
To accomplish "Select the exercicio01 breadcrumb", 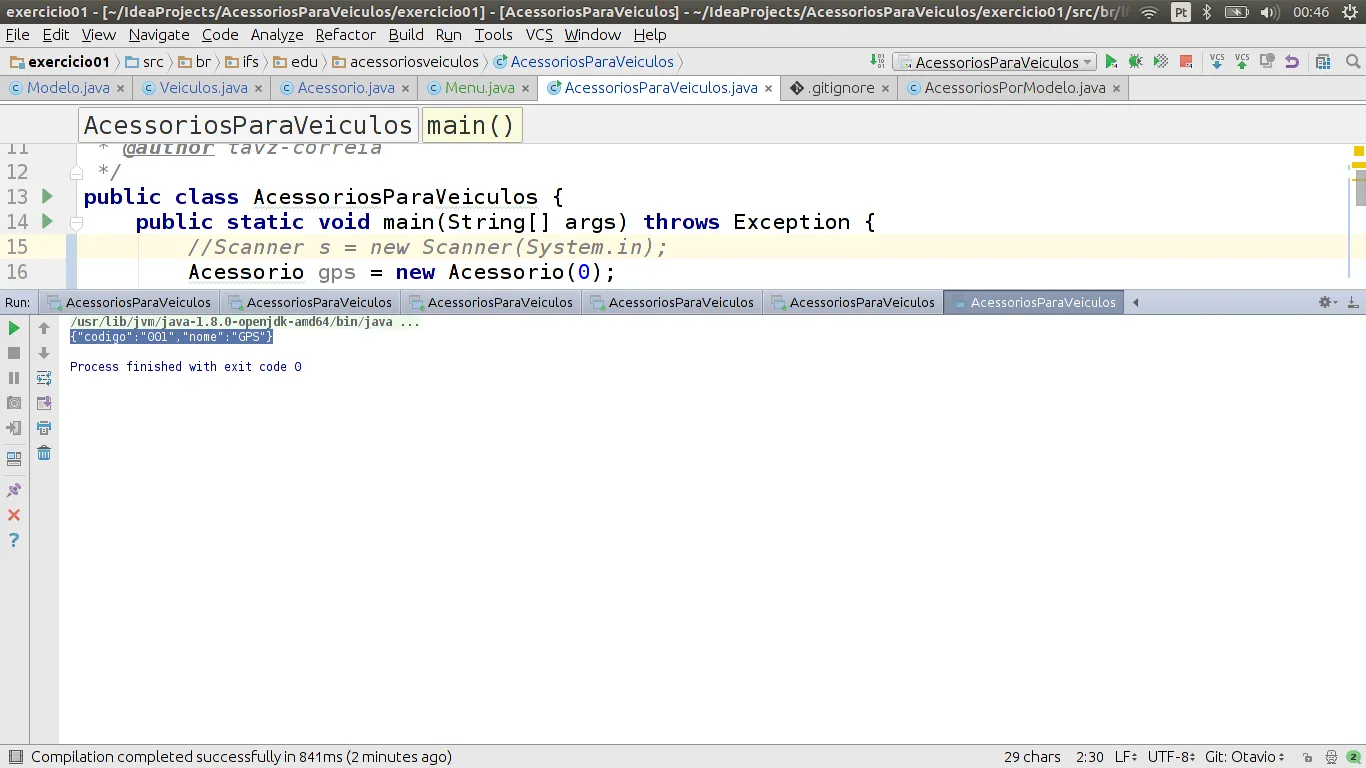I will pyautogui.click(x=59, y=62).
